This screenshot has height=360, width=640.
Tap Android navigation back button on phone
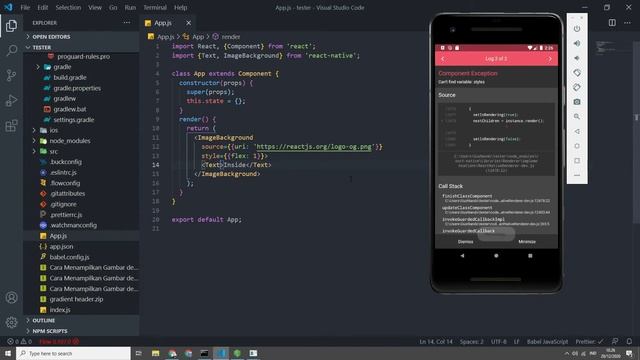462,256
